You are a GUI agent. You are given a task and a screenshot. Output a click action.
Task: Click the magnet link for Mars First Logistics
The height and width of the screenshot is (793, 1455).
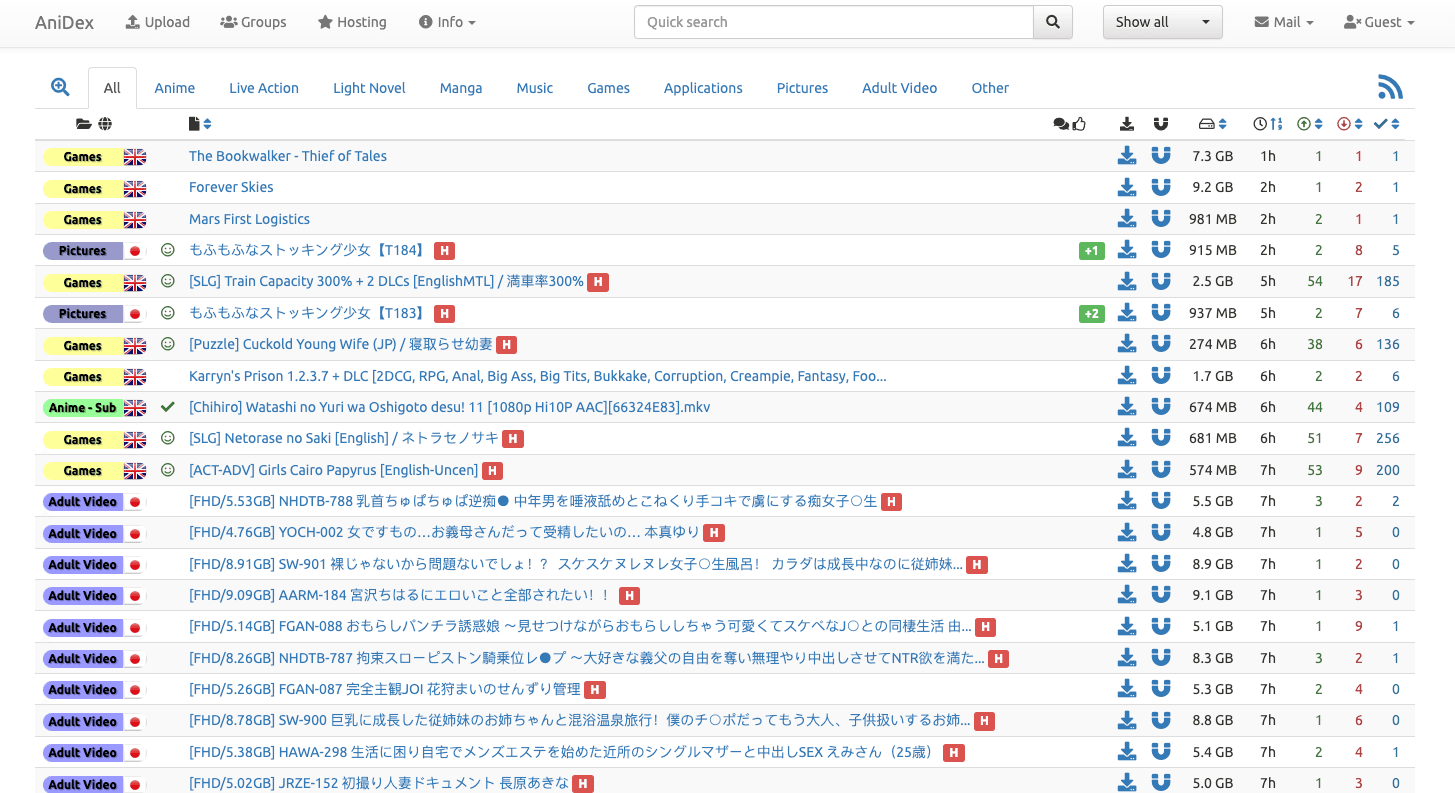1160,219
